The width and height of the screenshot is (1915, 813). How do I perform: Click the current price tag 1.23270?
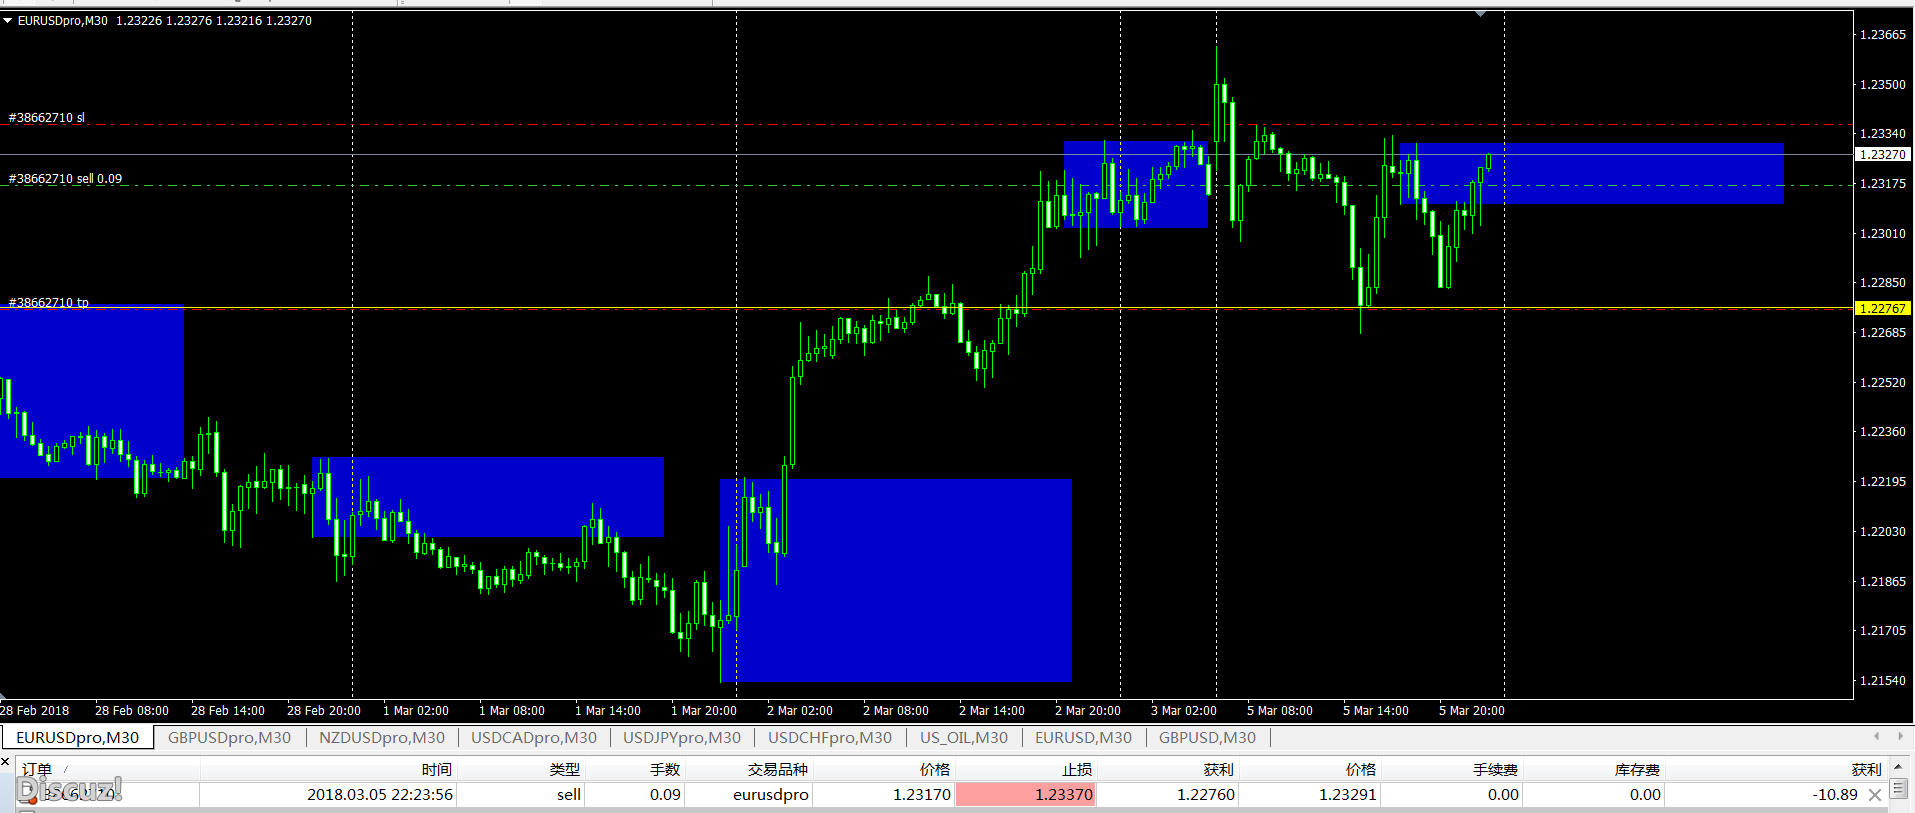point(1882,154)
